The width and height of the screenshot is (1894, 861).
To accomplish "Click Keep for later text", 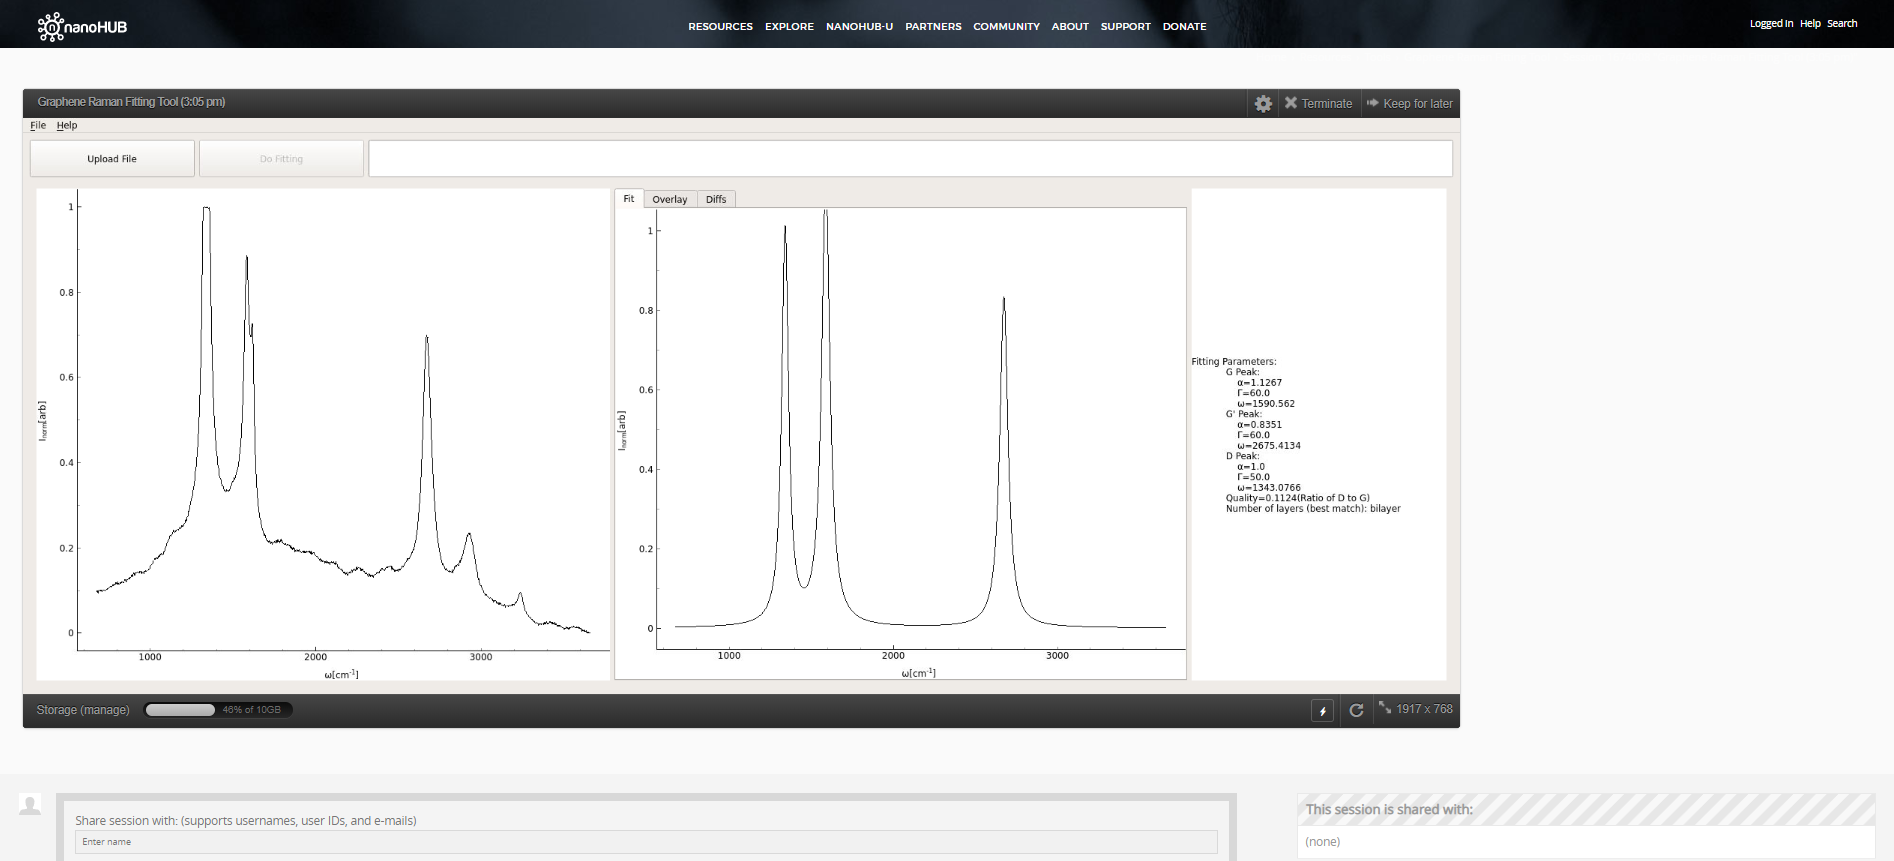I will [1418, 104].
